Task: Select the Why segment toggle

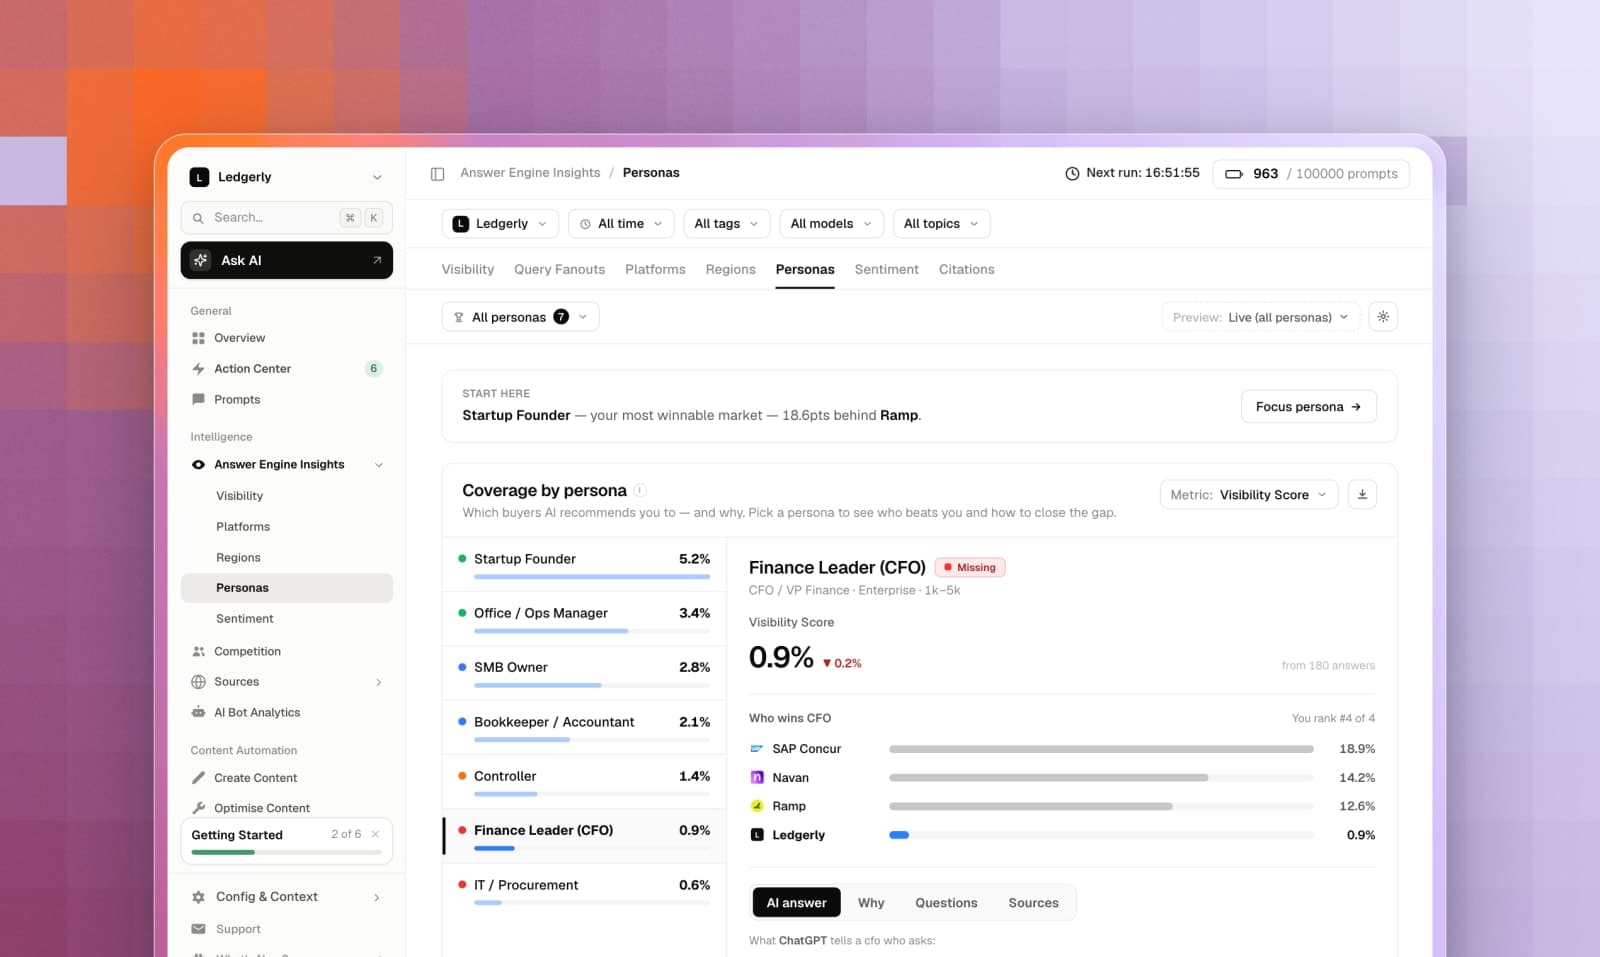Action: (x=871, y=903)
